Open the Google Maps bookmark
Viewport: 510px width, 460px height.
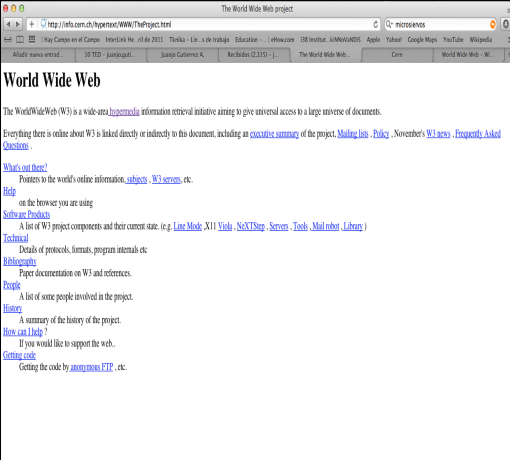422,40
